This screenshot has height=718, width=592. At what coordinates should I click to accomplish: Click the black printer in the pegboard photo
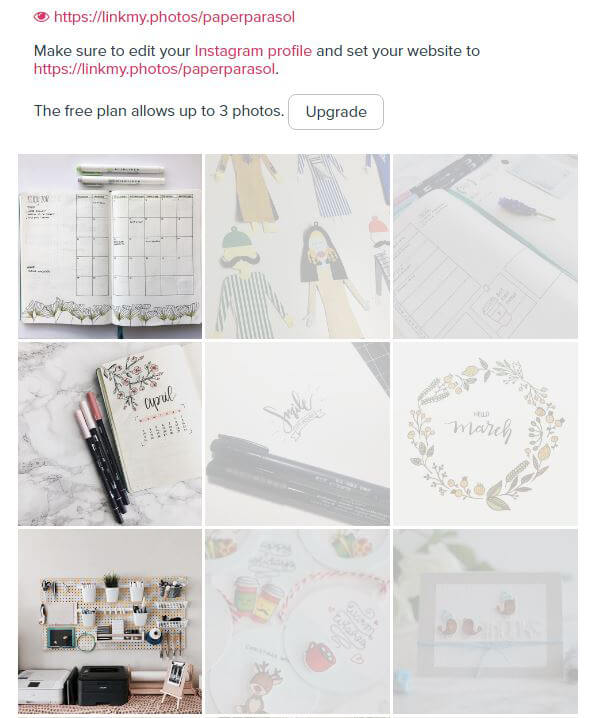[x=103, y=685]
